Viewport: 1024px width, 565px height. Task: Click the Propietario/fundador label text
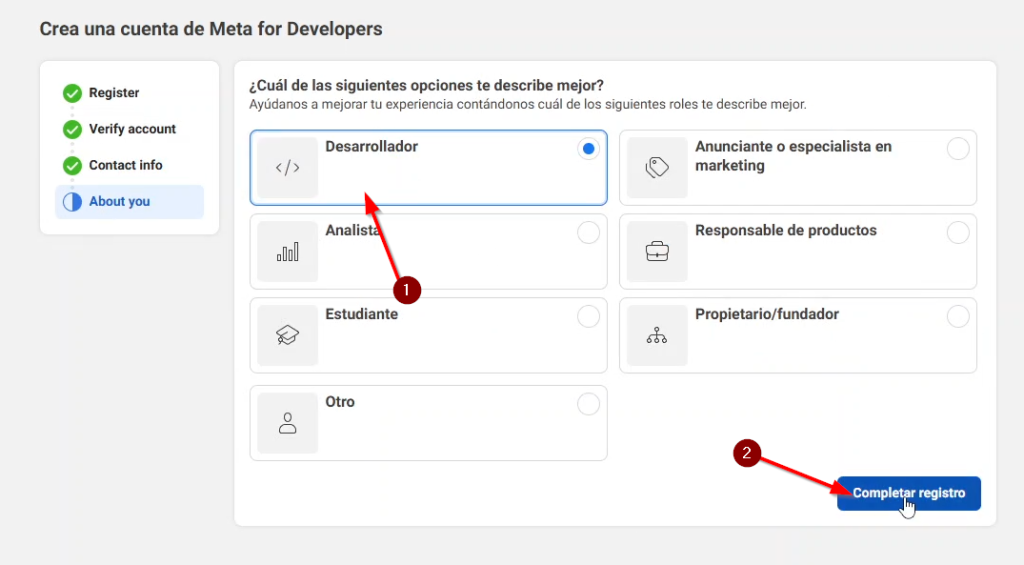pos(767,314)
